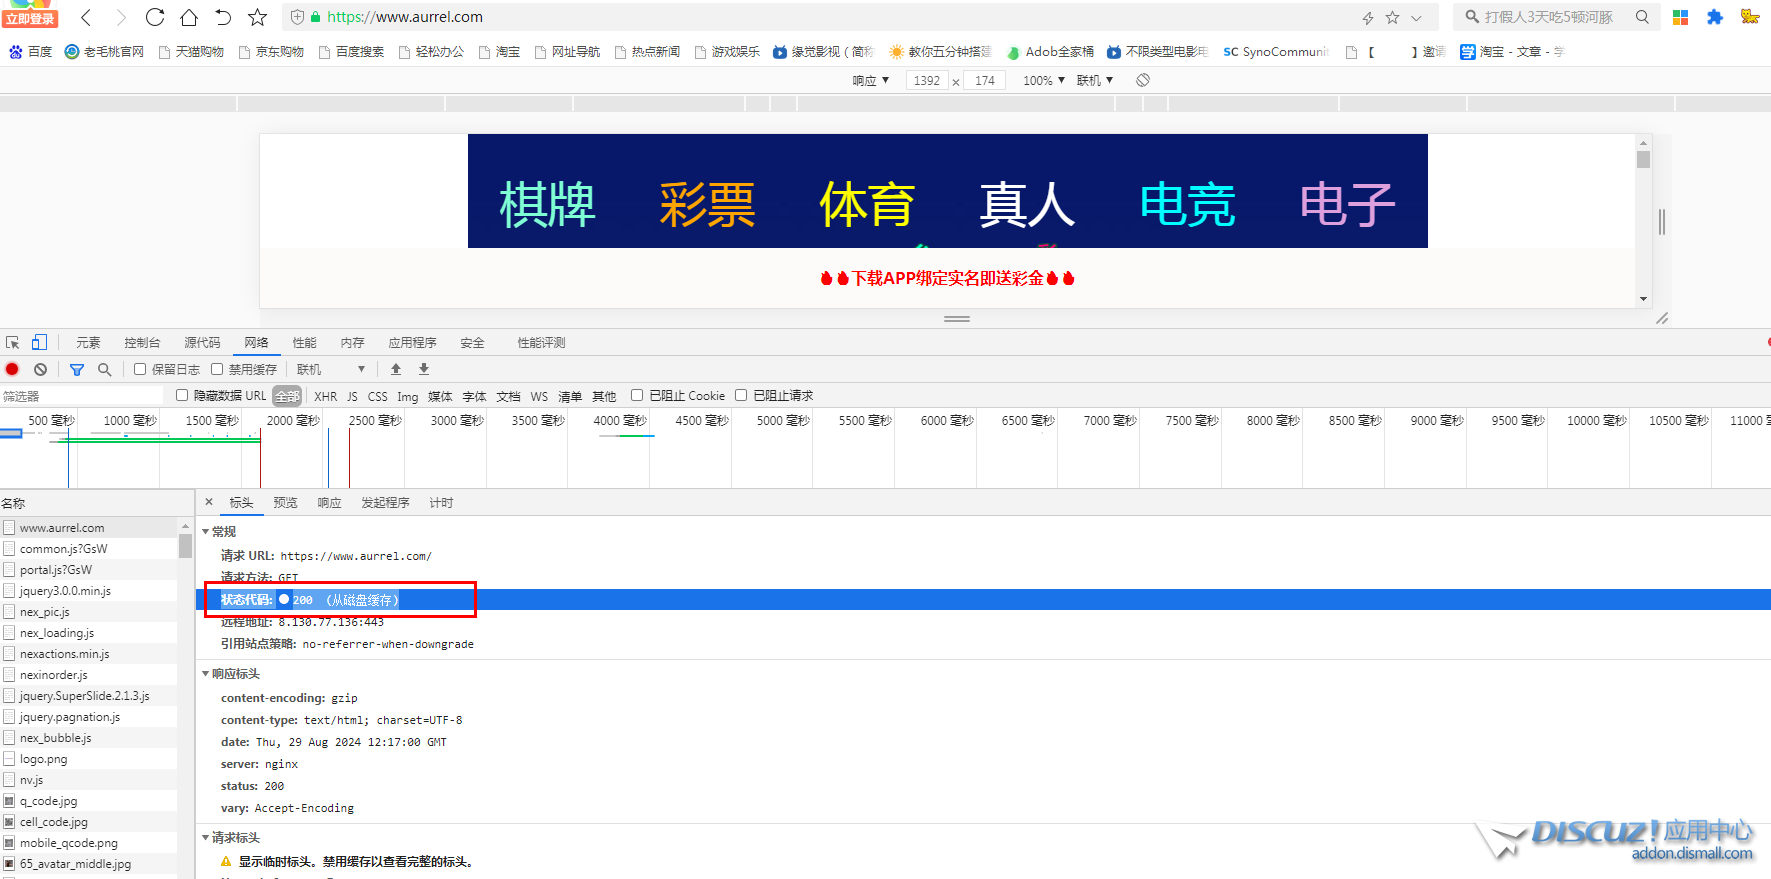Switch to the 性能 DevTools tab
The height and width of the screenshot is (879, 1771).
click(304, 342)
